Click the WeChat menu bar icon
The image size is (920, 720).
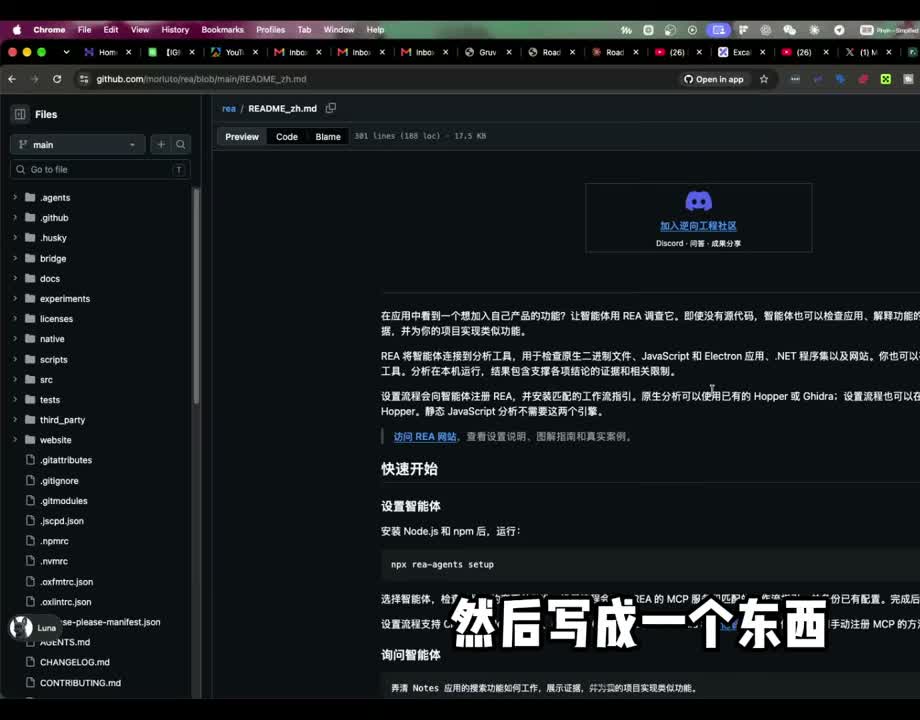(x=789, y=30)
